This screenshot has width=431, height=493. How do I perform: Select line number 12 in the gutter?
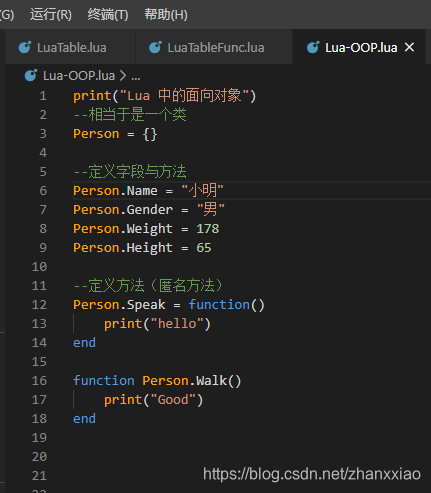click(x=39, y=305)
